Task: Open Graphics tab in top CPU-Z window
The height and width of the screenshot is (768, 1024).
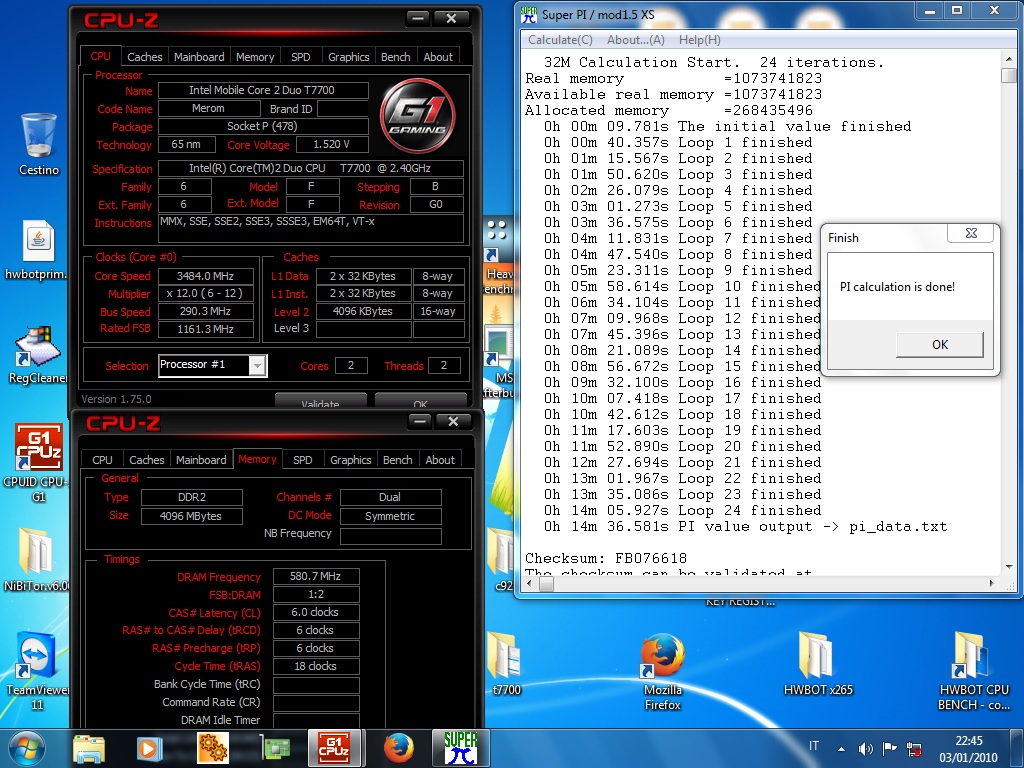Action: click(x=349, y=57)
